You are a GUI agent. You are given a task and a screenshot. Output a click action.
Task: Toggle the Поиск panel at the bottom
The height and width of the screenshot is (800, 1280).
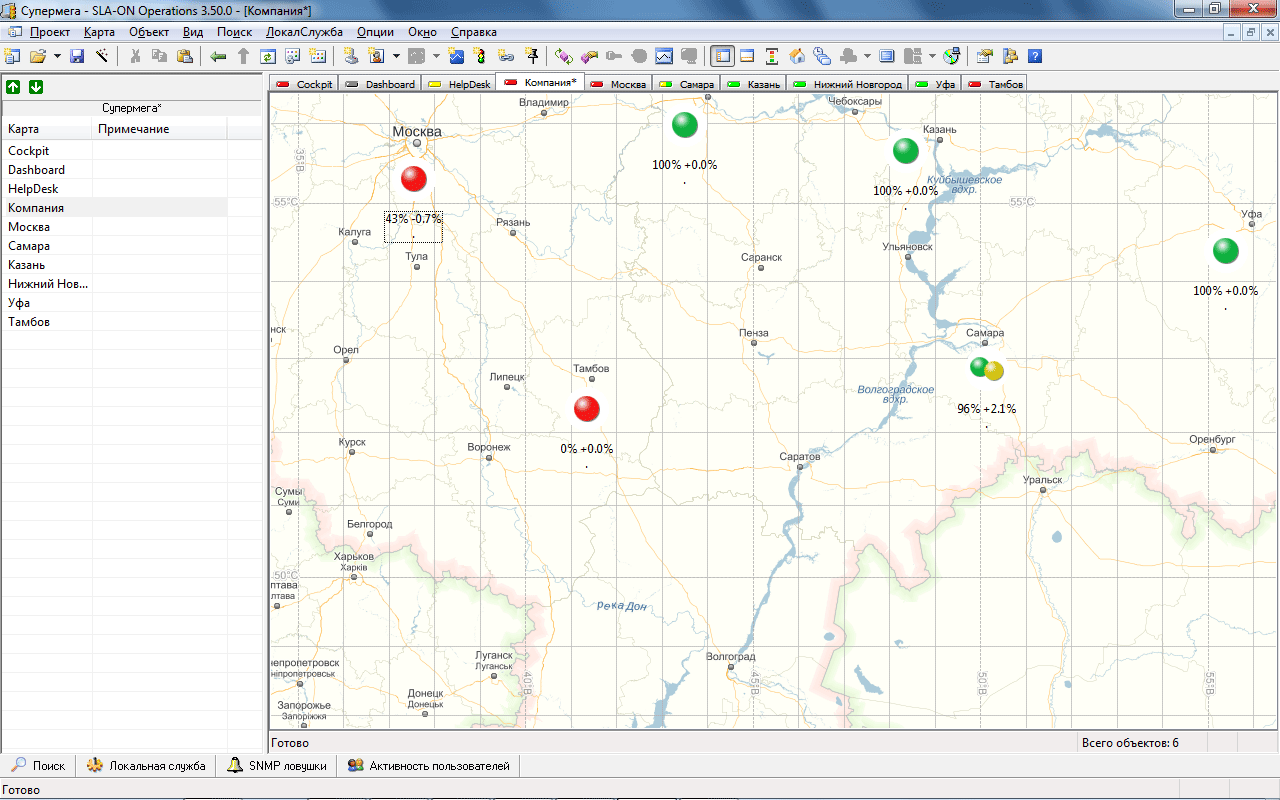(38, 766)
